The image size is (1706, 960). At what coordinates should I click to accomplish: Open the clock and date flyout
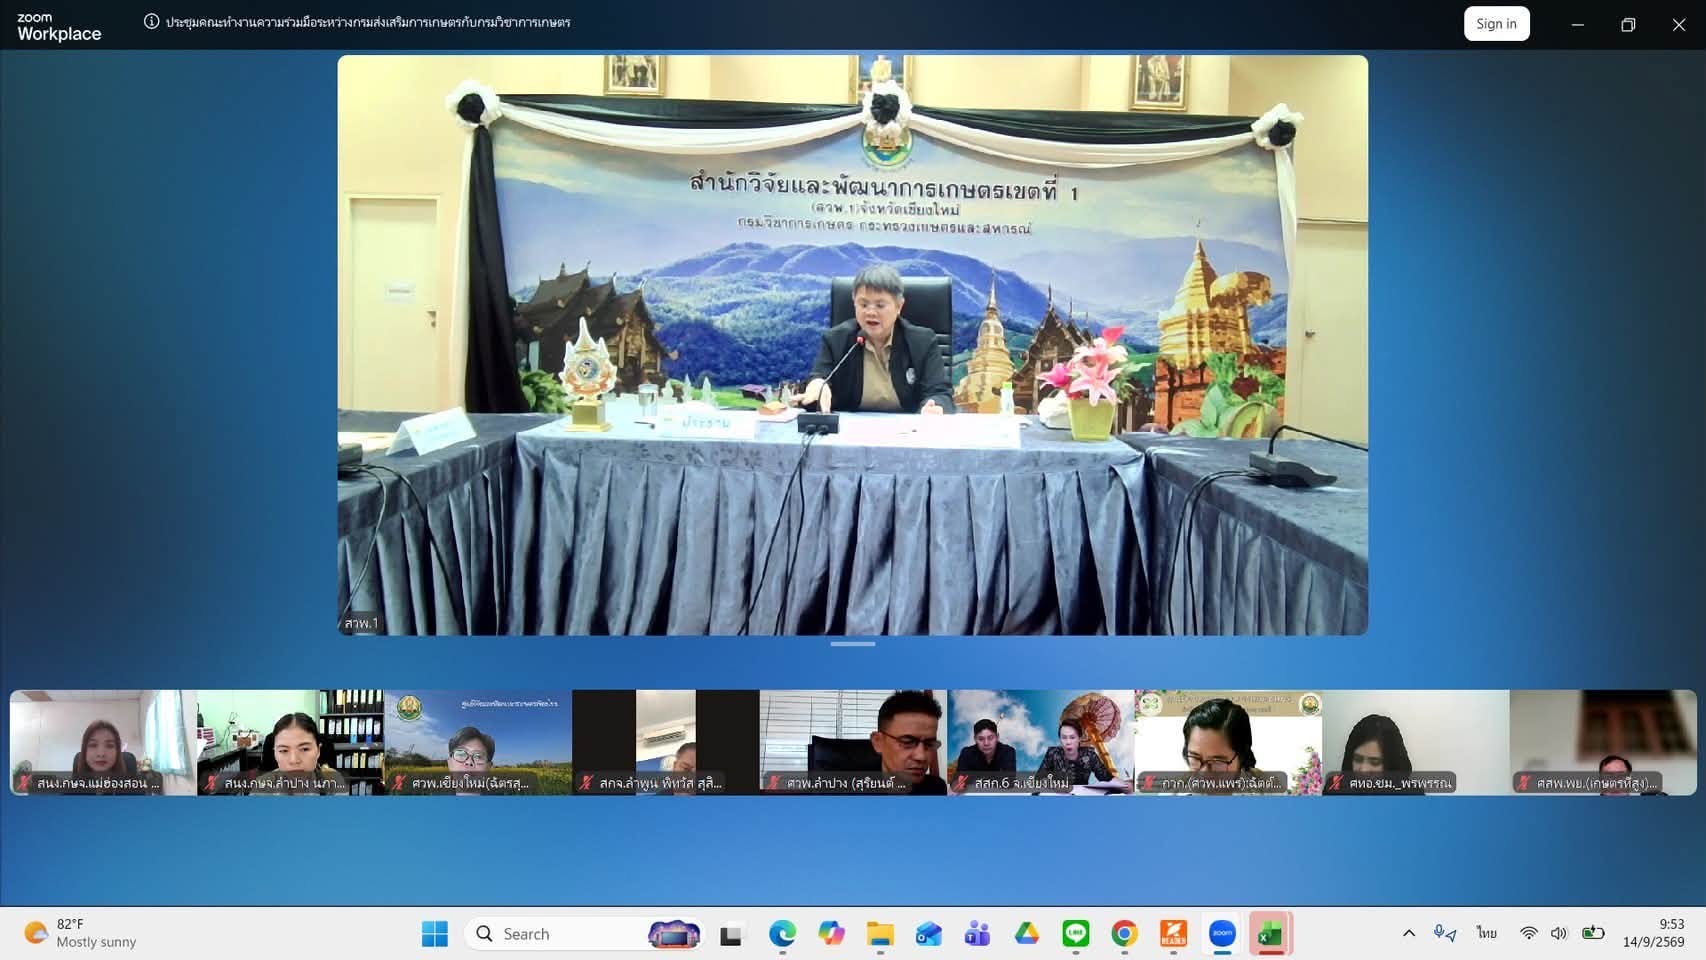1654,933
